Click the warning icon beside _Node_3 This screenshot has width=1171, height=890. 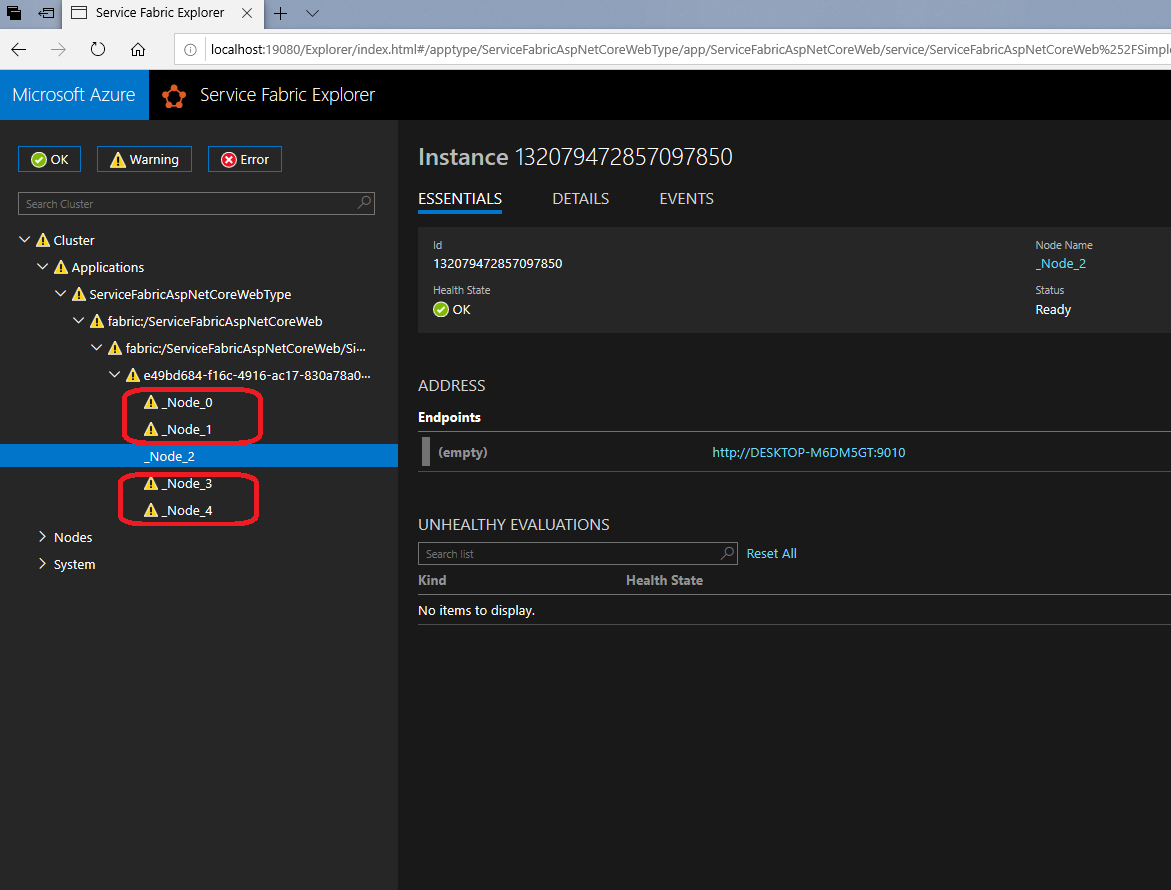click(151, 483)
